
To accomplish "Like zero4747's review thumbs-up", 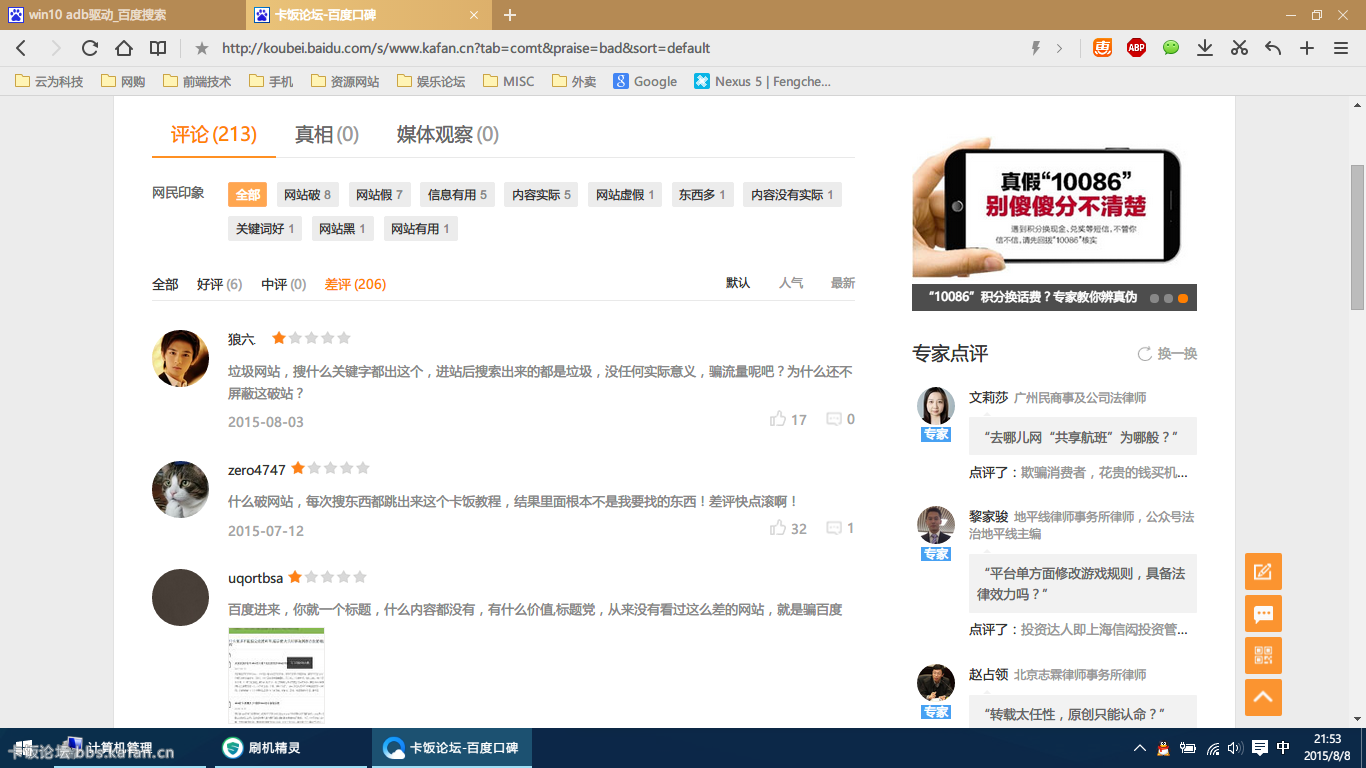I will point(778,528).
